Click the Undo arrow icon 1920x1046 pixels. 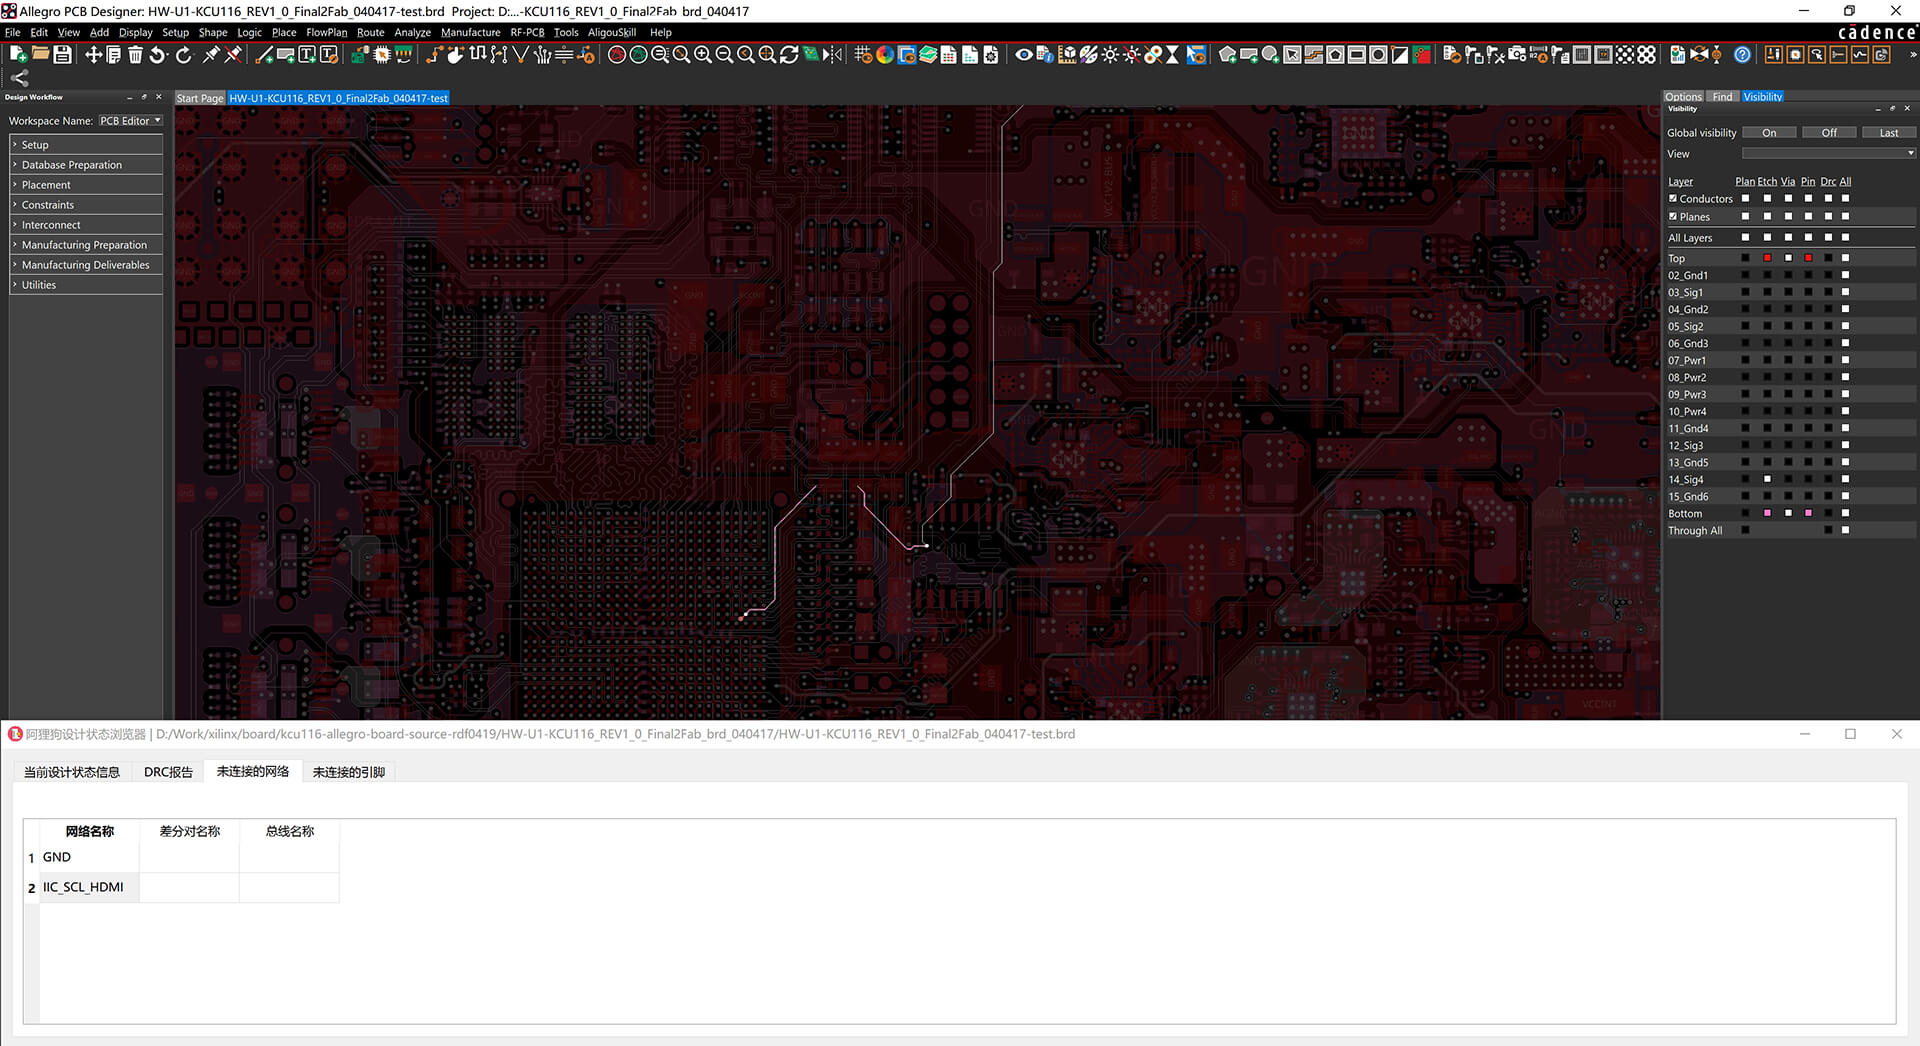click(158, 54)
